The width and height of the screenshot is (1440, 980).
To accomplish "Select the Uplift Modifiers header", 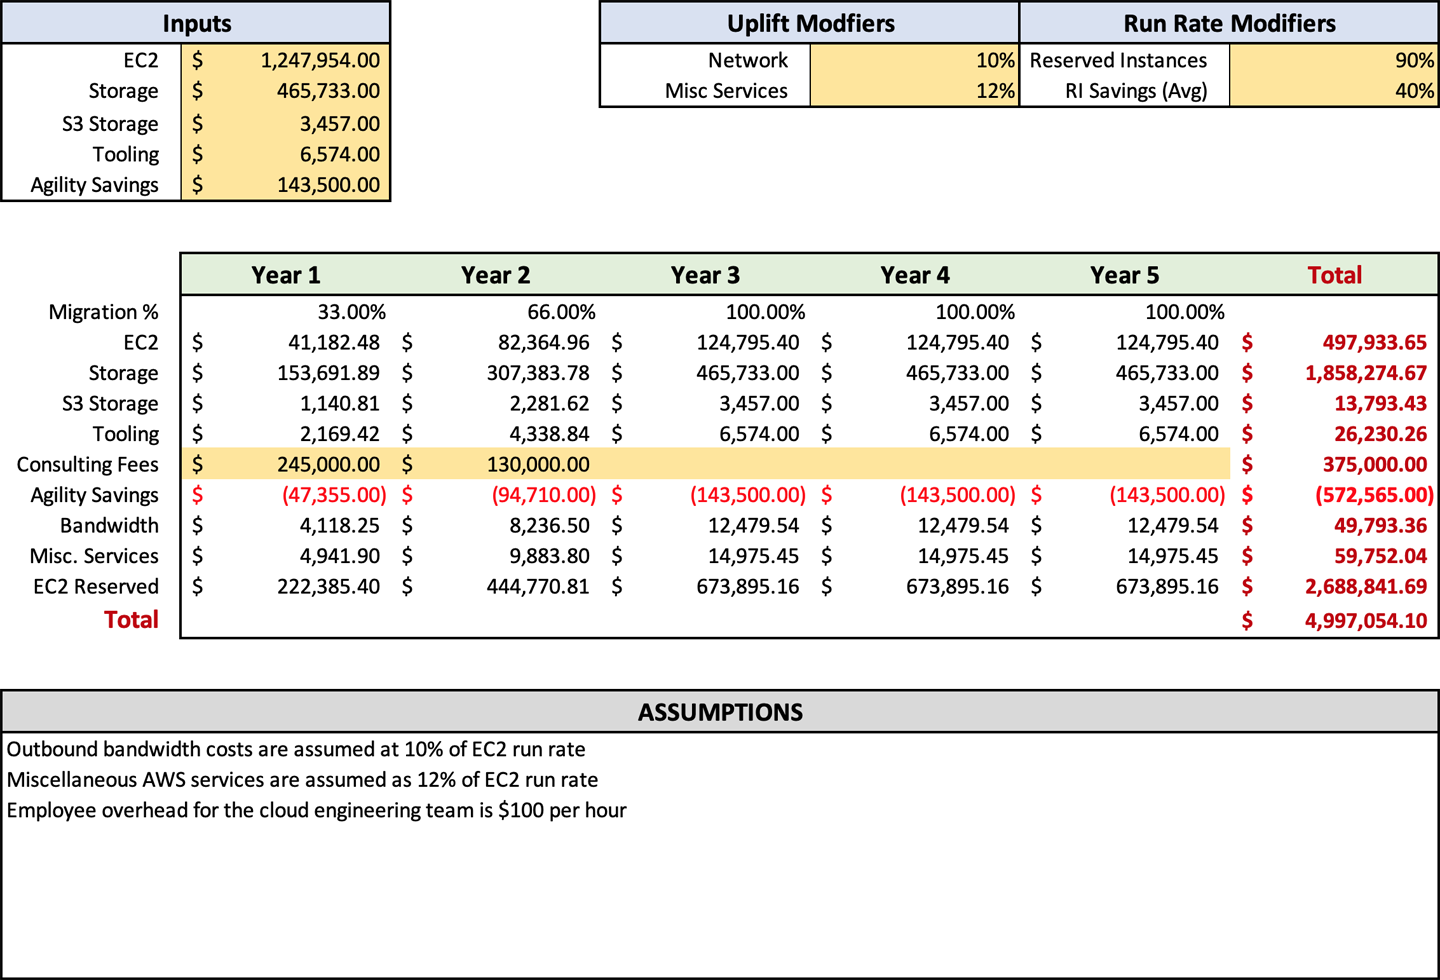I will point(810,23).
